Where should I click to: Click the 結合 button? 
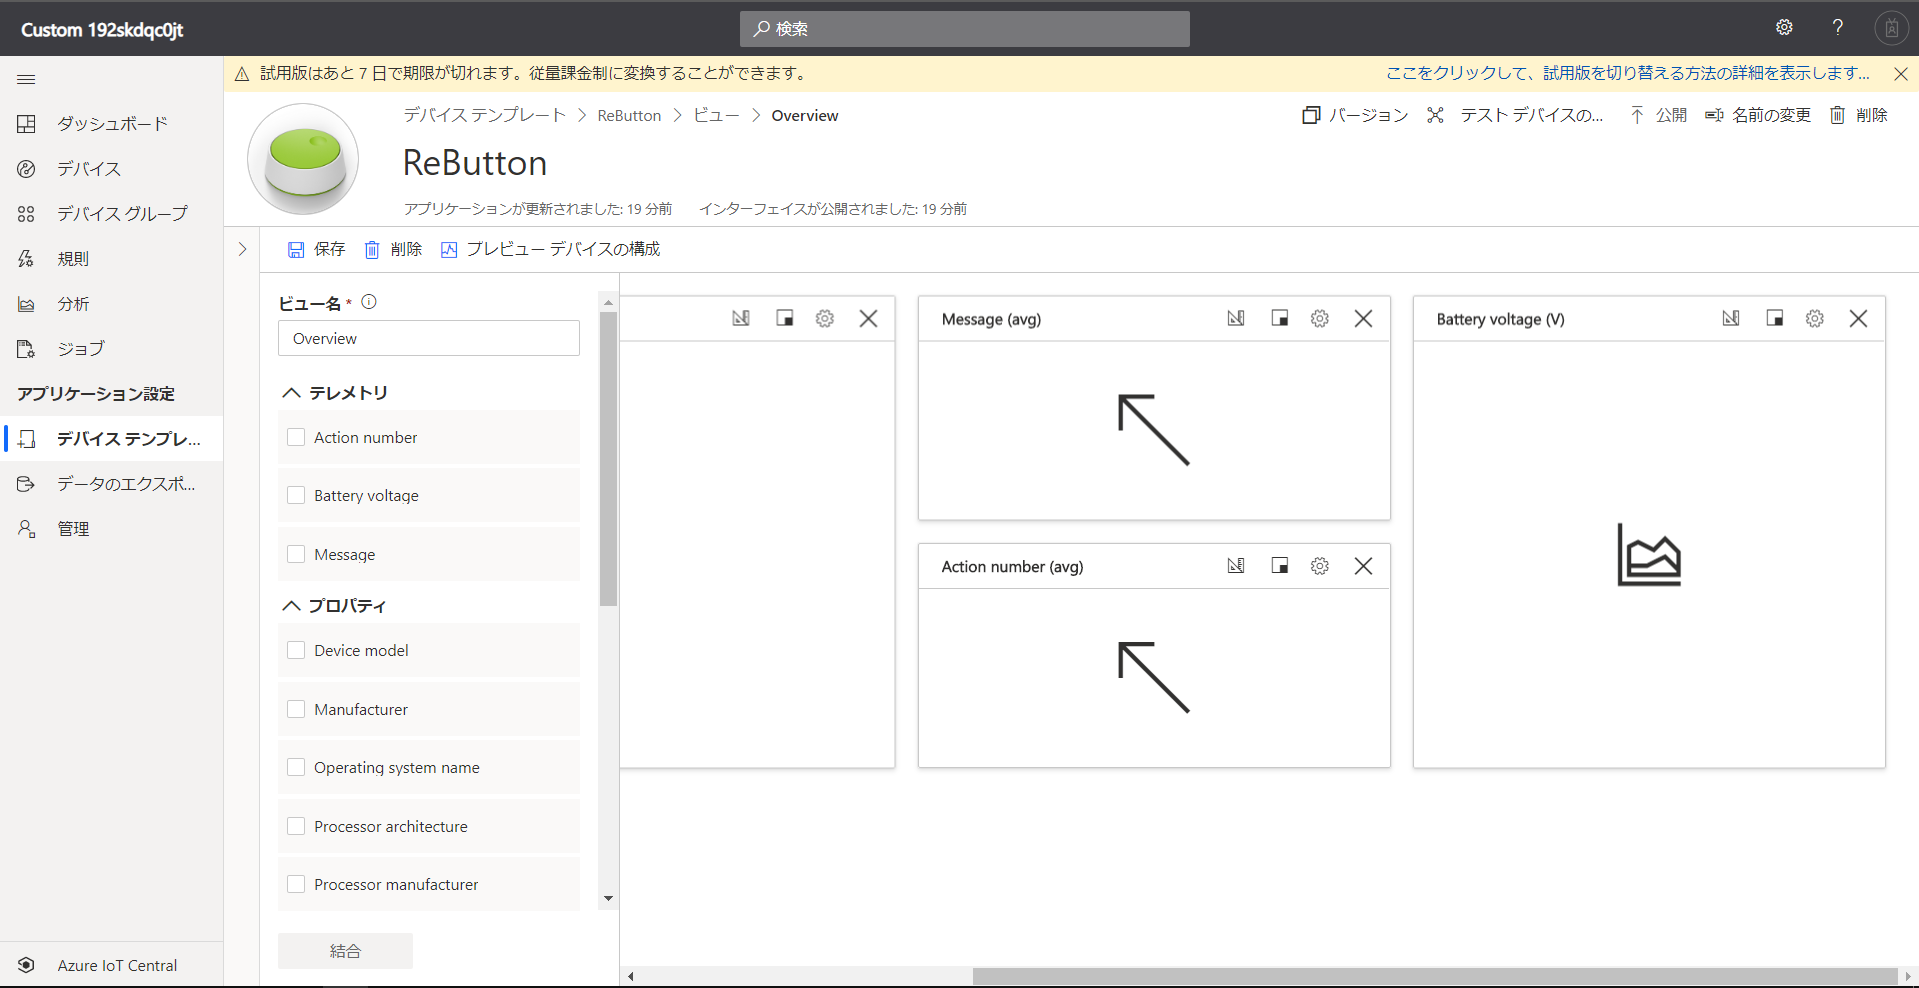pyautogui.click(x=345, y=951)
